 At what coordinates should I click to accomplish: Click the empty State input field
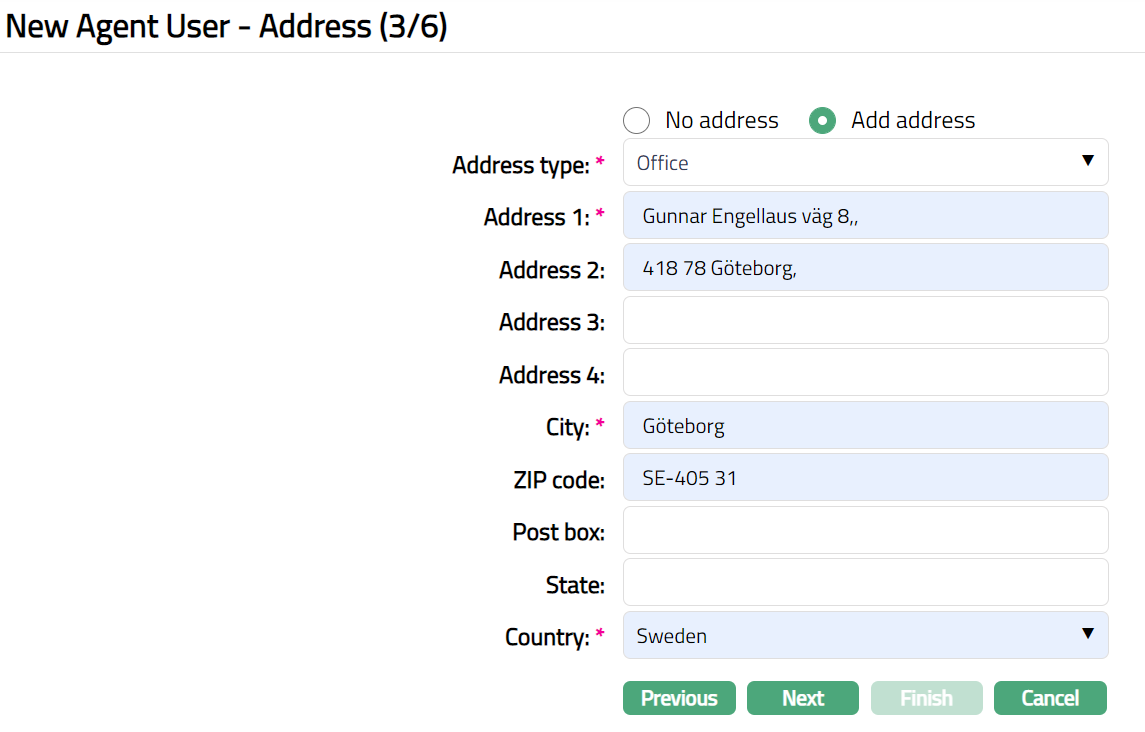[x=865, y=582]
